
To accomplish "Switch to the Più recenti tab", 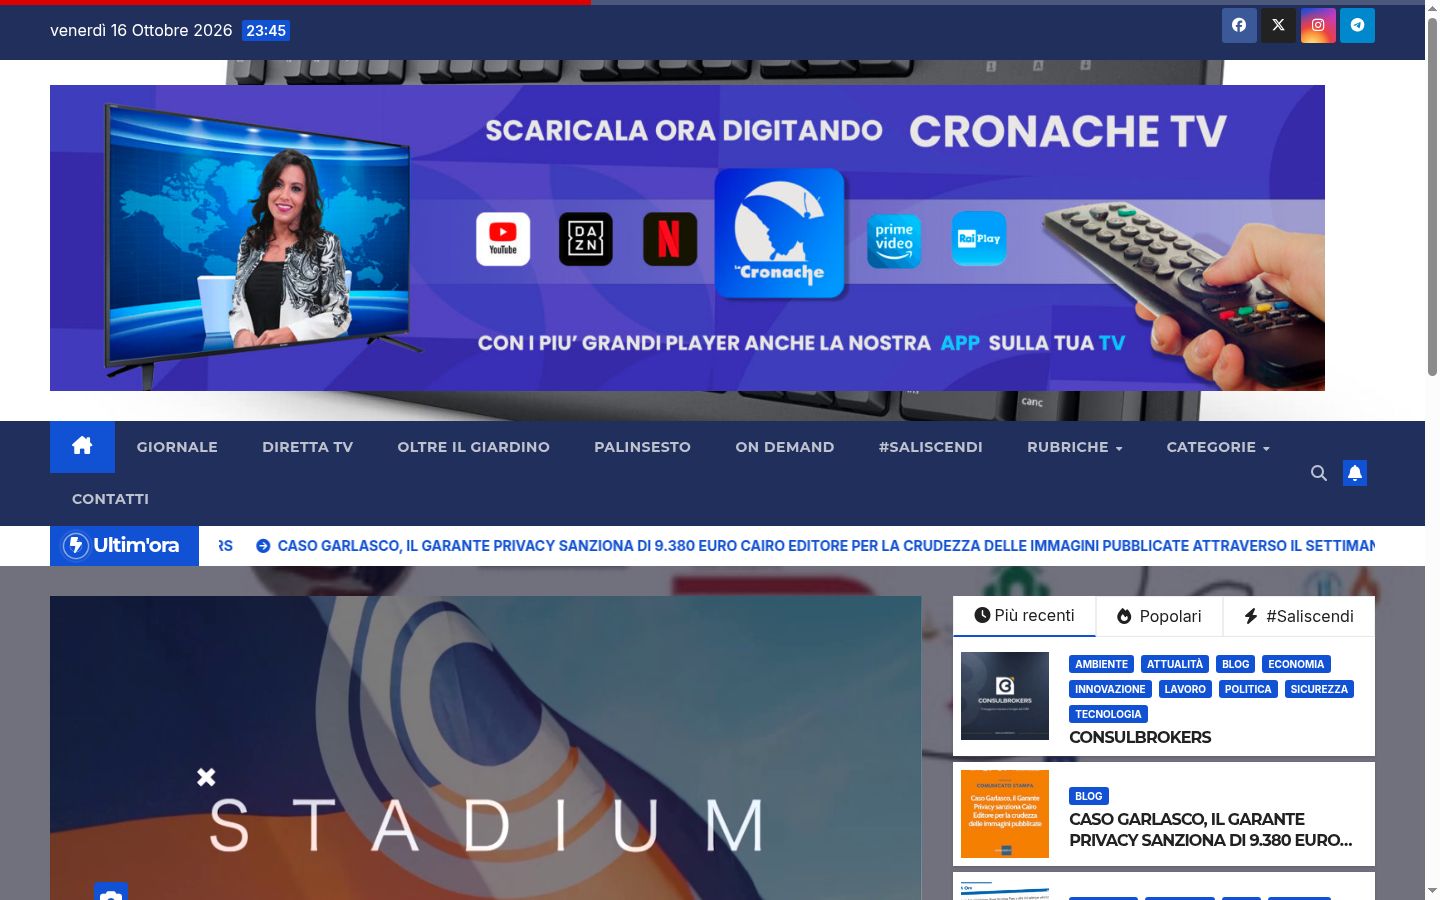I will click(x=1024, y=616).
